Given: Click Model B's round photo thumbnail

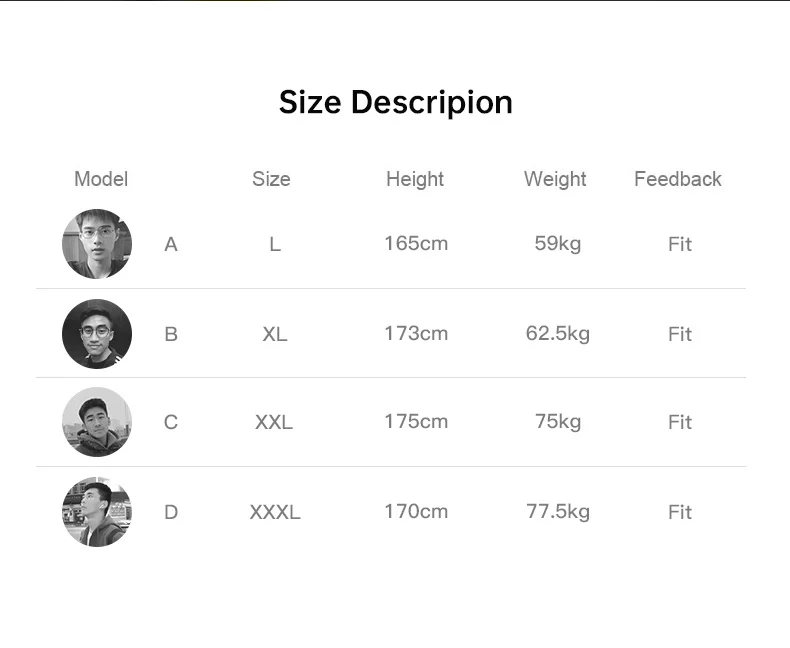Looking at the screenshot, I should coord(97,334).
